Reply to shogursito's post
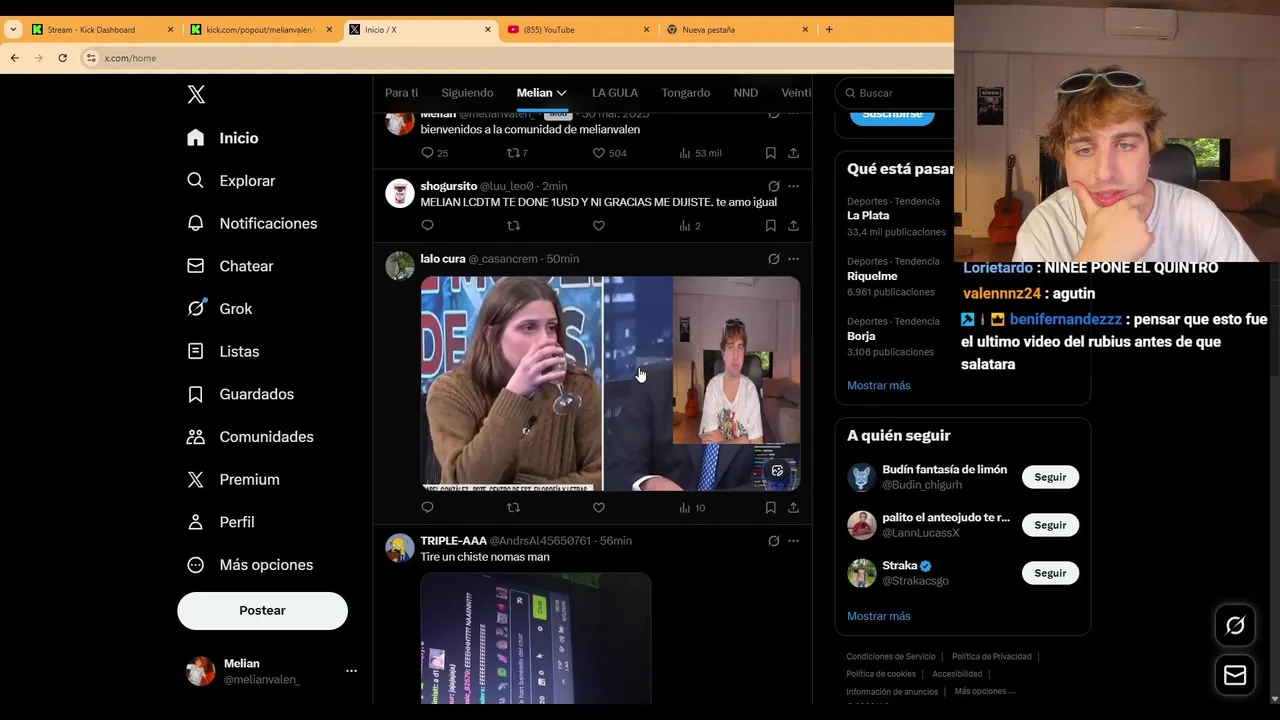This screenshot has height=720, width=1280. 427,226
